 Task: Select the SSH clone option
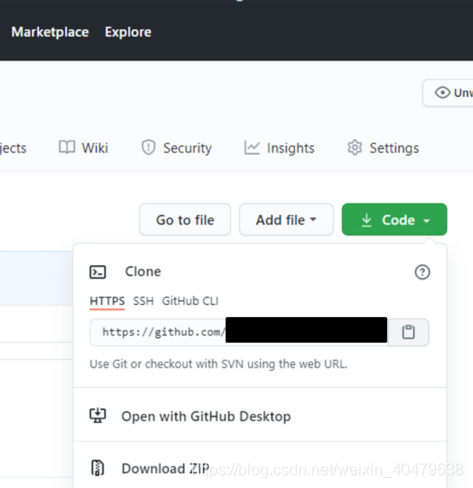pos(143,301)
